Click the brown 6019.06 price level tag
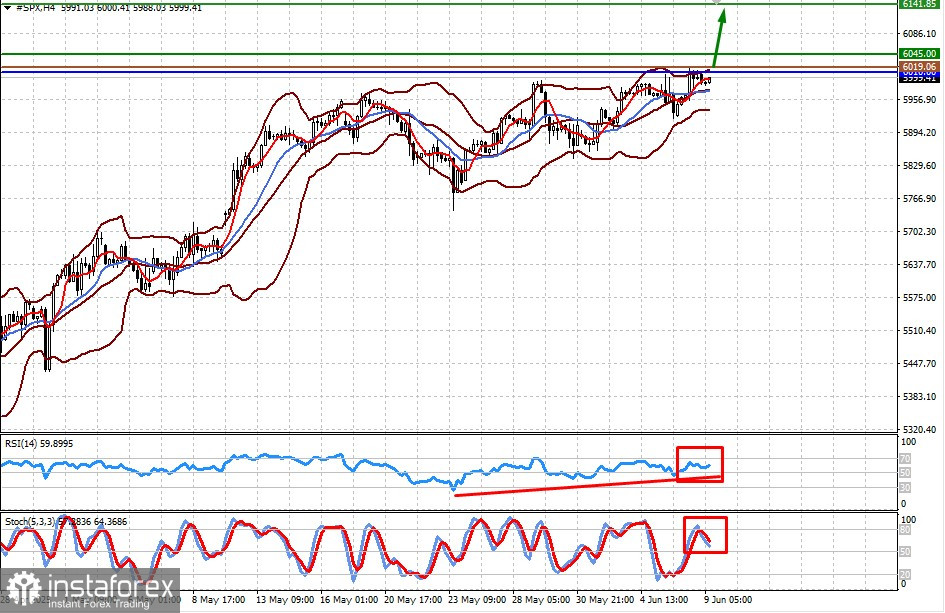945x613 pixels. click(918, 67)
